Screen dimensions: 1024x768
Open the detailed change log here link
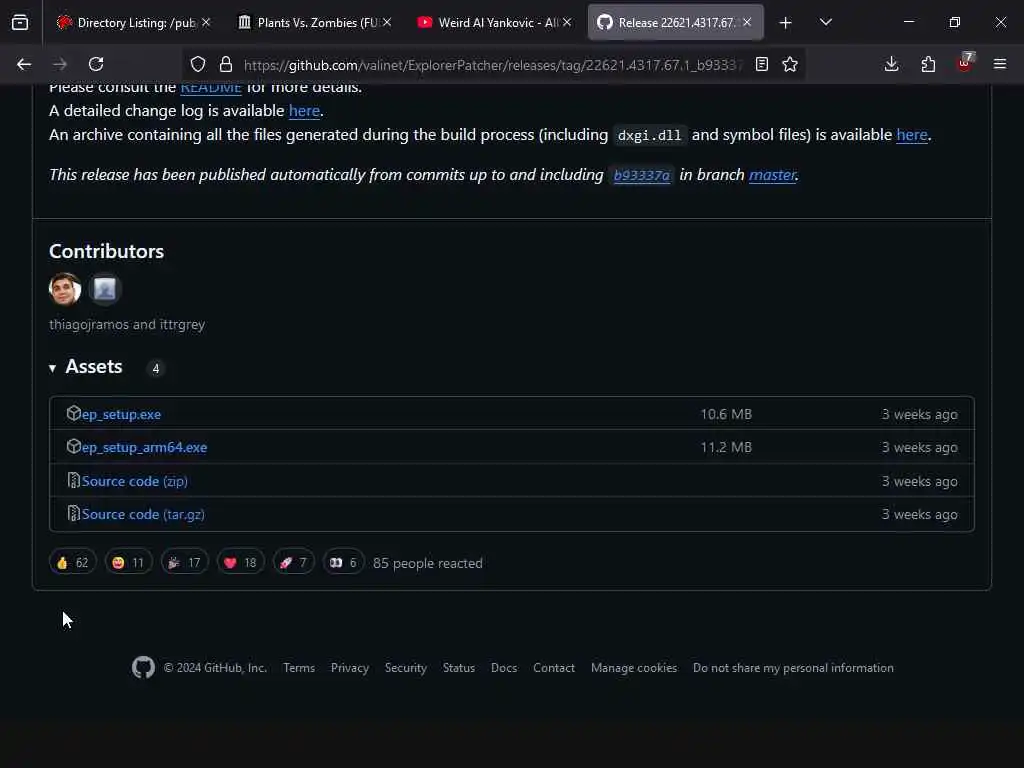pos(304,110)
